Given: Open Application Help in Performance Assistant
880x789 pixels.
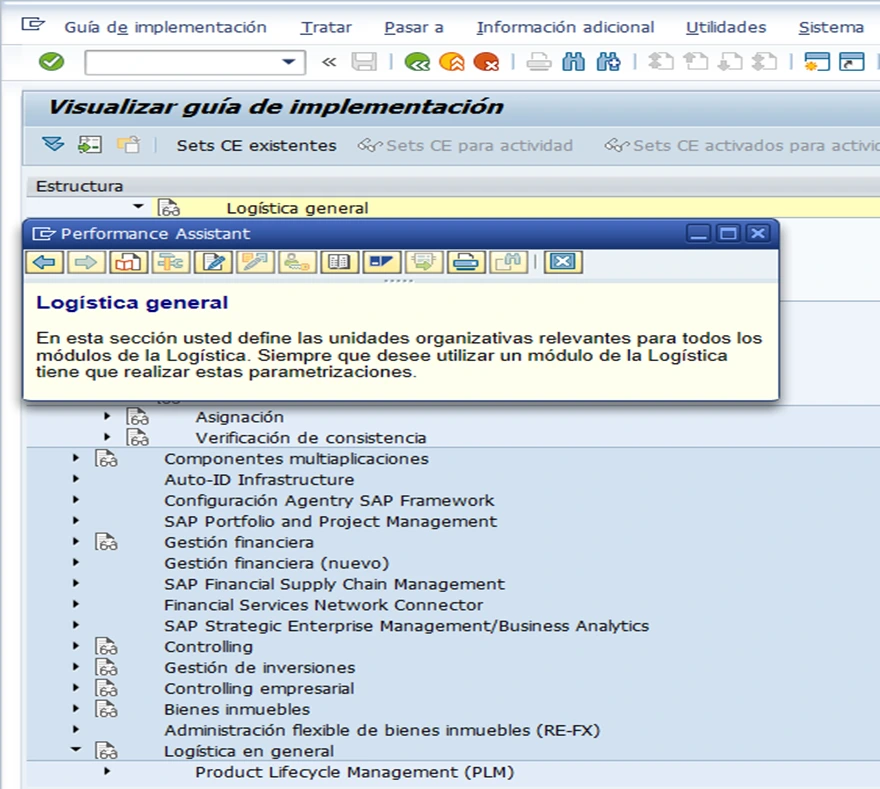Looking at the screenshot, I should [x=129, y=262].
